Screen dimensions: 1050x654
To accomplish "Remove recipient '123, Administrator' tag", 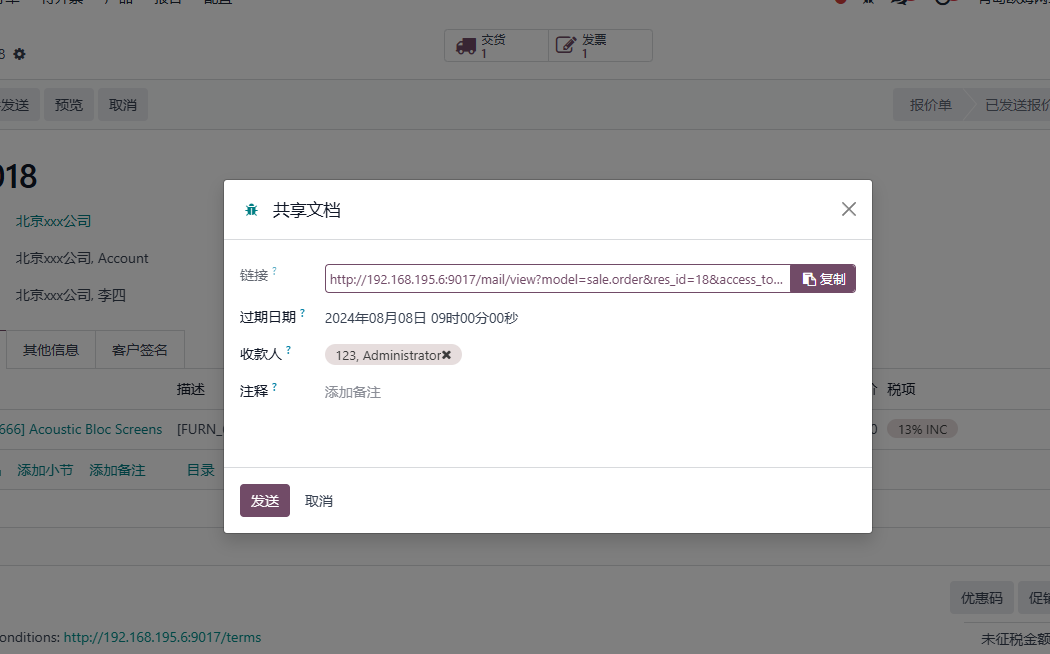I will 447,355.
